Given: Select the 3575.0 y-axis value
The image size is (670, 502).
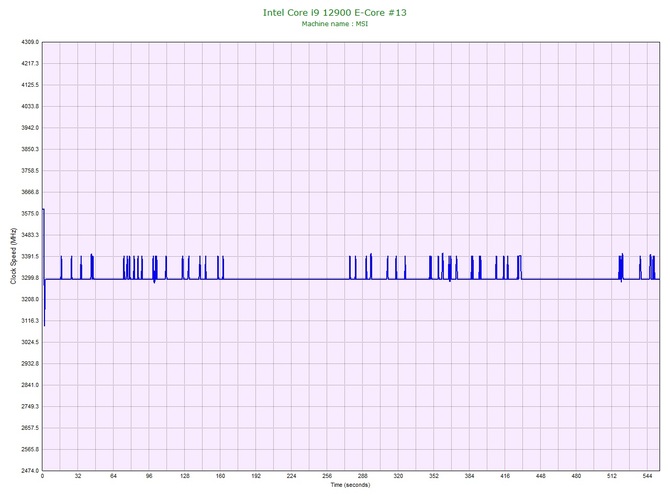Looking at the screenshot, I should coord(30,213).
